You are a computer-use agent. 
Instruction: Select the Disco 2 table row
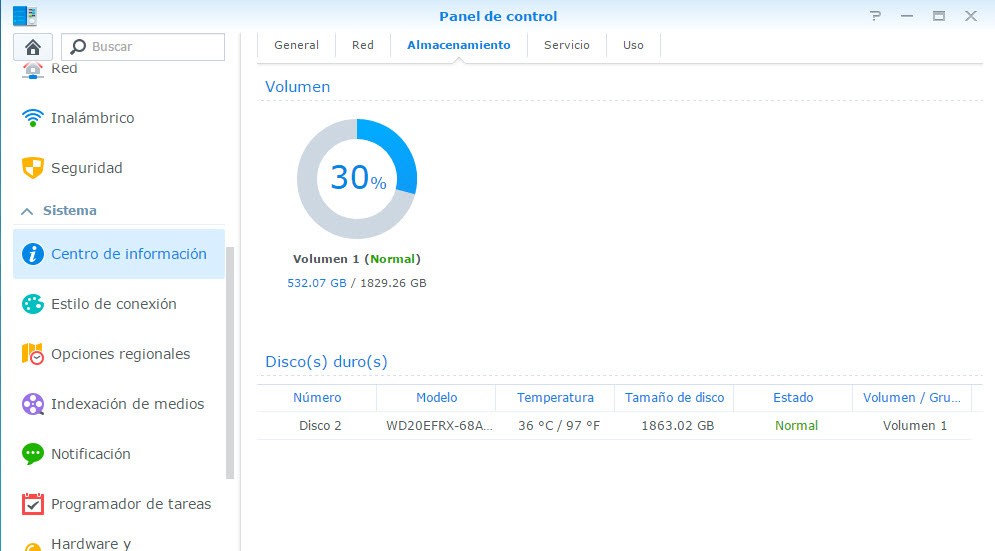coord(613,426)
